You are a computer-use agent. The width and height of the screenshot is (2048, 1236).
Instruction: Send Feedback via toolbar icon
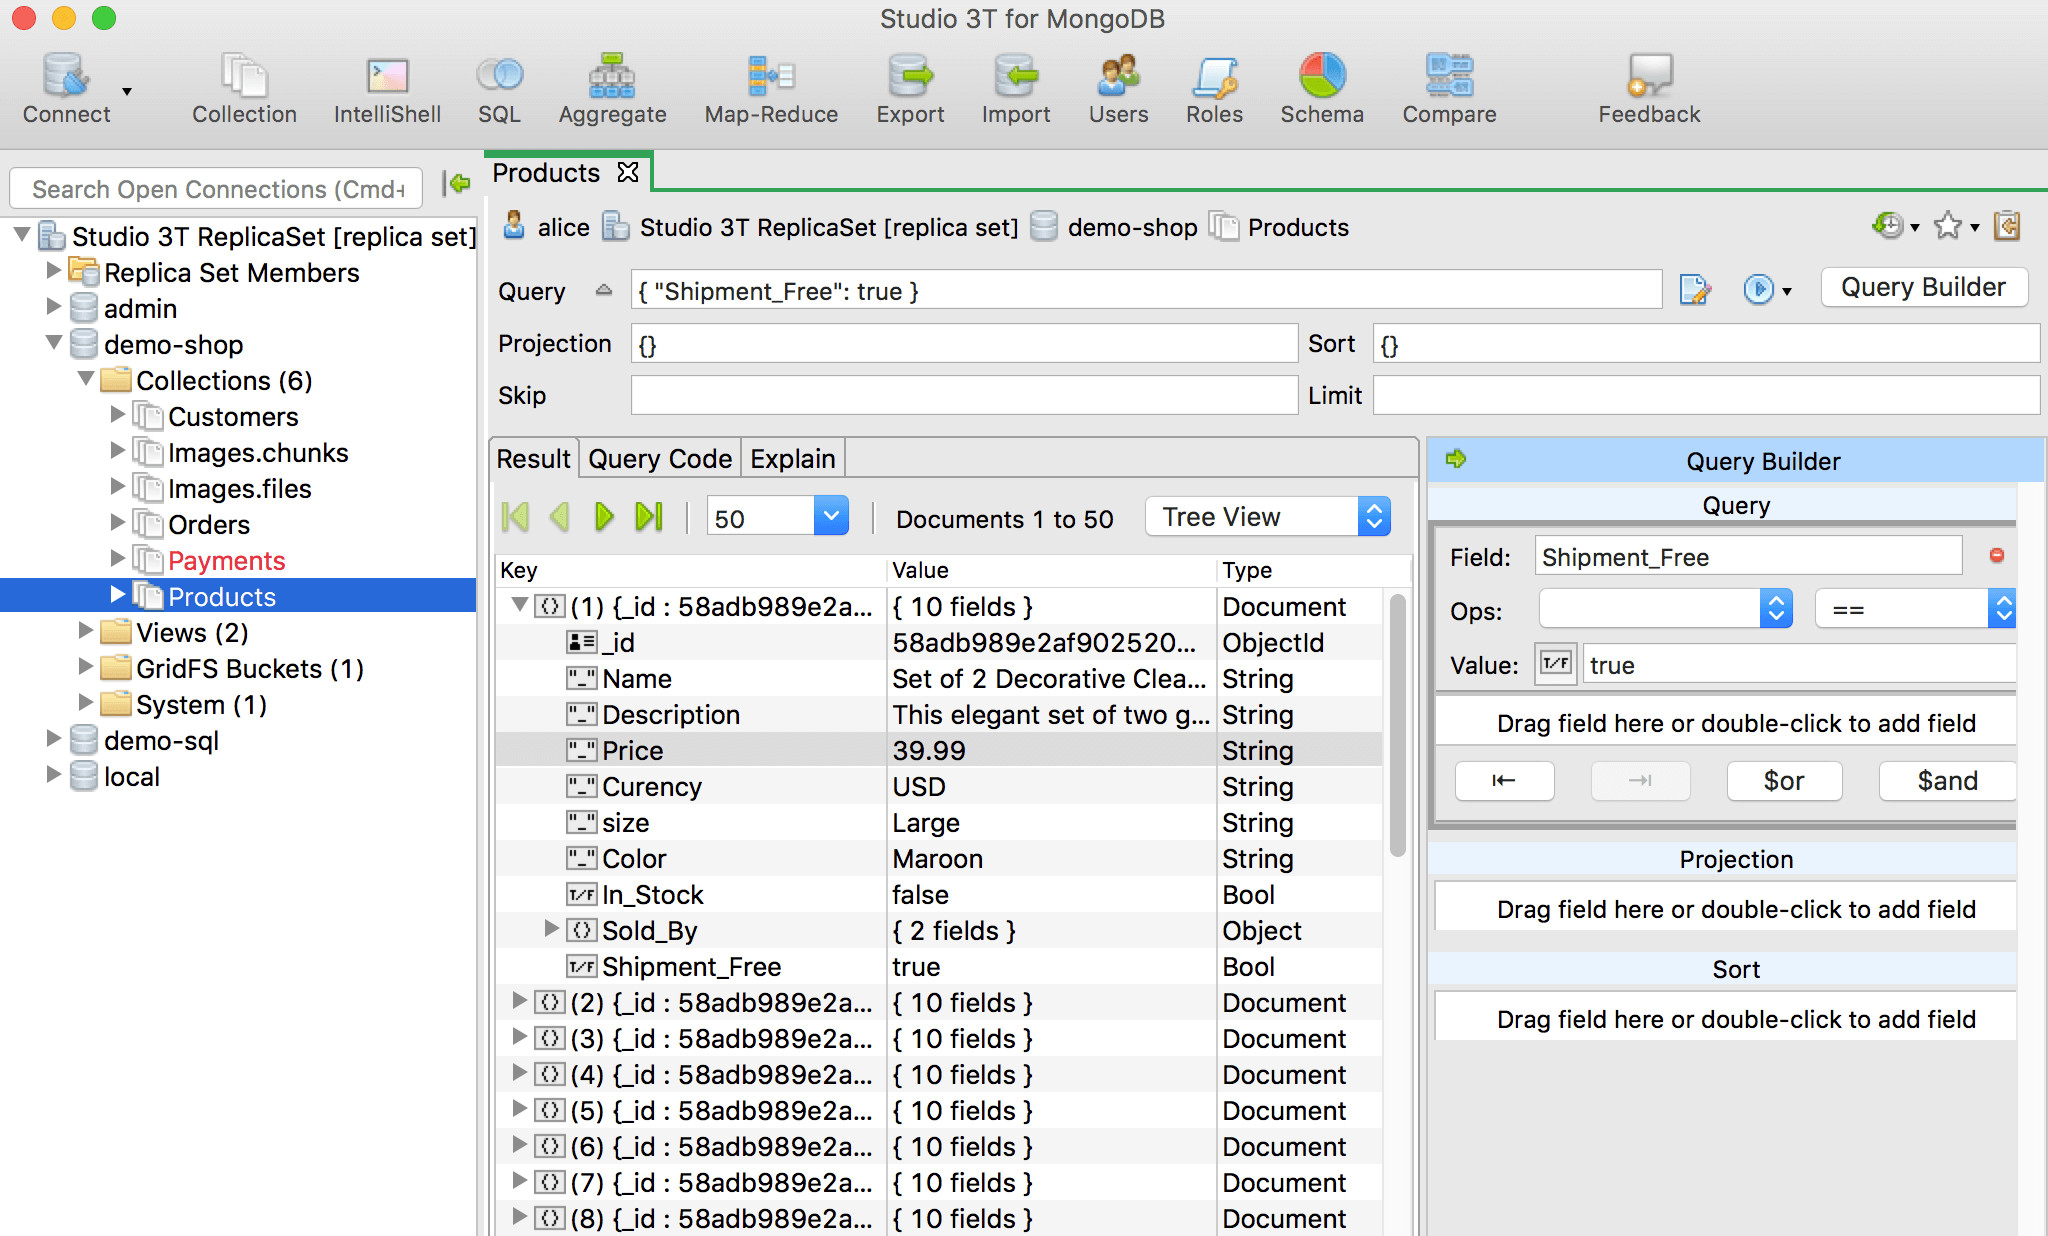(x=1649, y=89)
